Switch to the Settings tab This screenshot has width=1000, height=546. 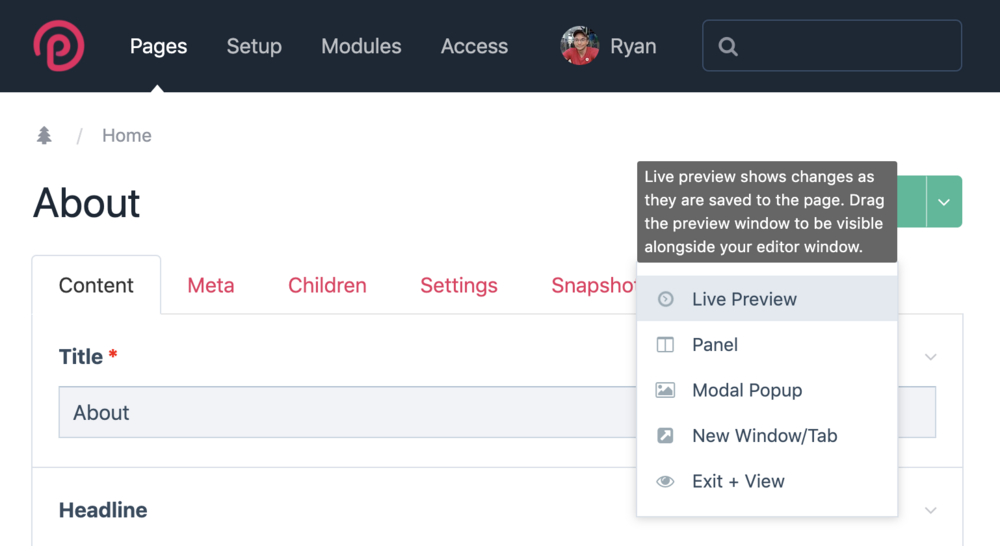(459, 285)
